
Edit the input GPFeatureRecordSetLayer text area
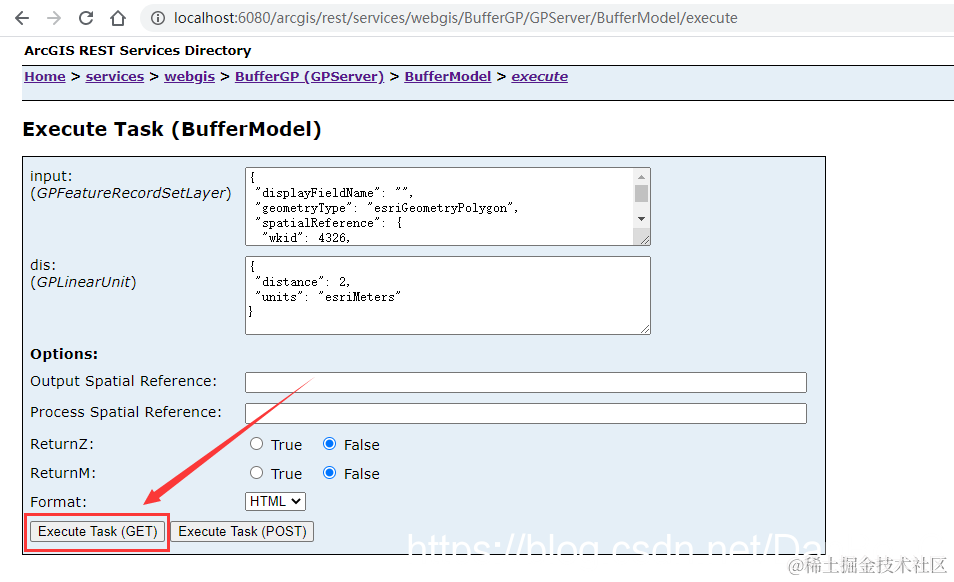pyautogui.click(x=439, y=207)
